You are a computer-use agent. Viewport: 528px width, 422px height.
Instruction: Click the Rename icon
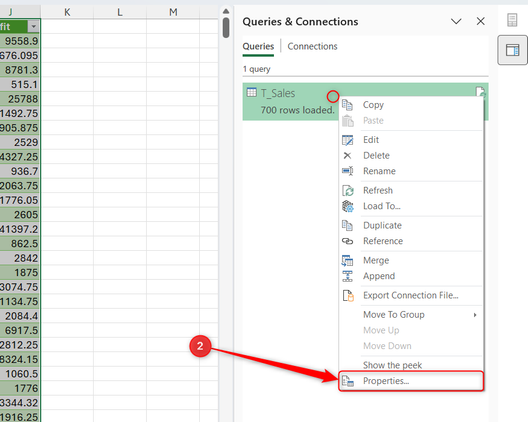click(348, 171)
